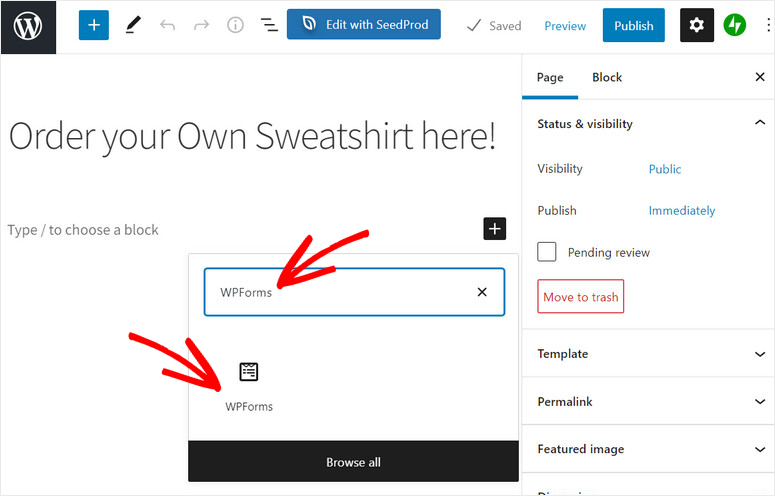Click the Saved status indicator

pos(494,26)
